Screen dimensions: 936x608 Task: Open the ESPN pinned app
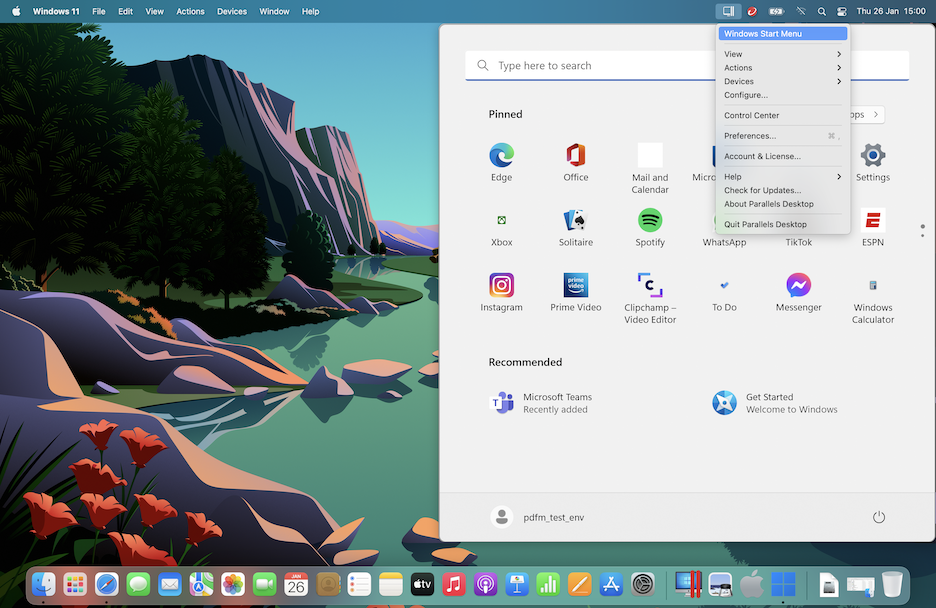(872, 225)
